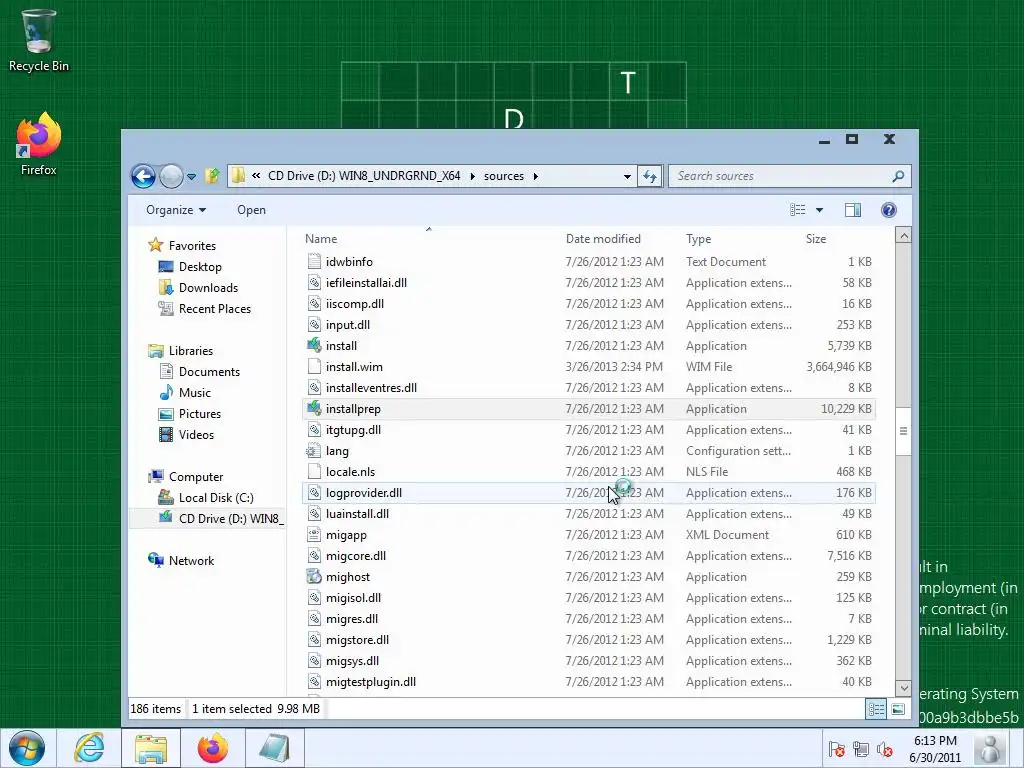
Task: Select the idwbinfo text document icon
Action: tap(314, 261)
